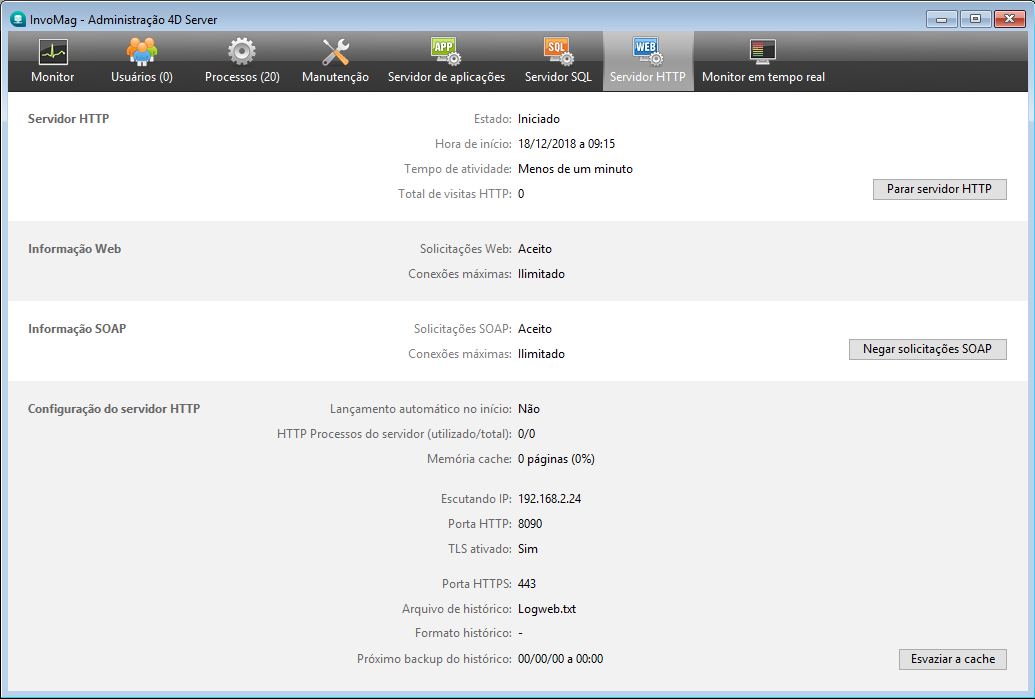Maximize the 4D Server window
The image size is (1035, 699).
point(975,19)
